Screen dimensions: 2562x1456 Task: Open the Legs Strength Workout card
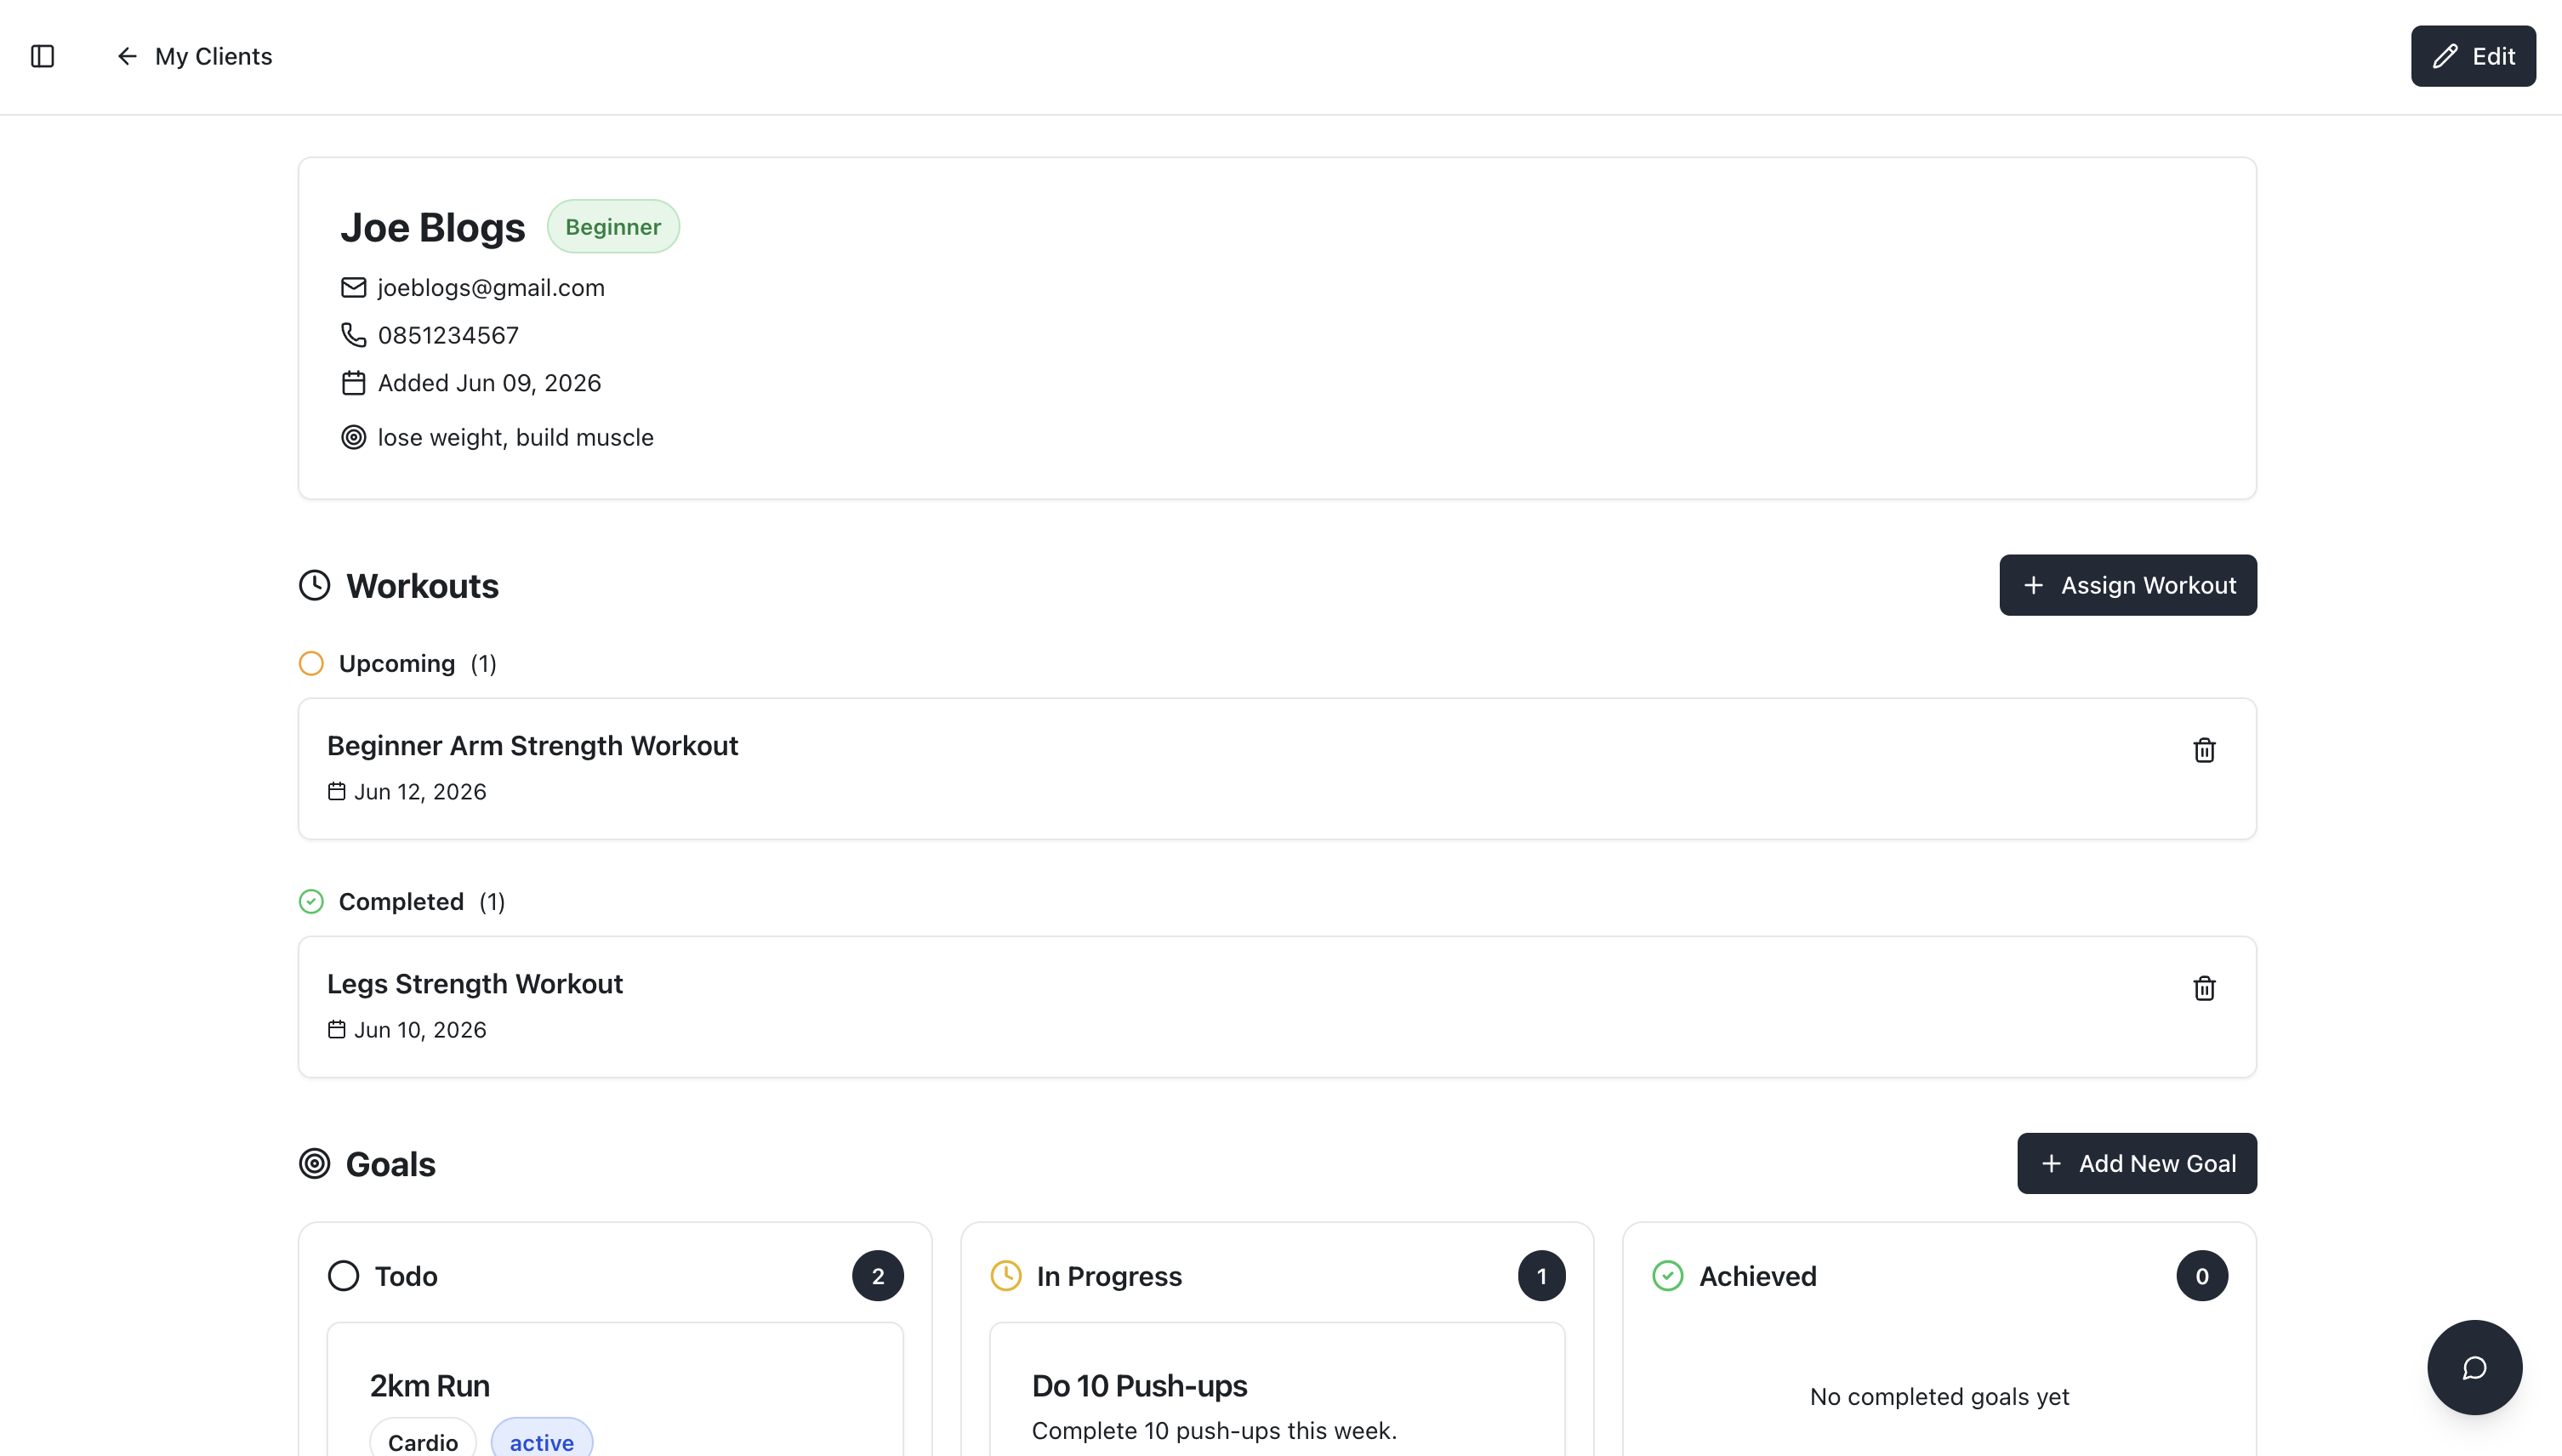[1276, 1006]
